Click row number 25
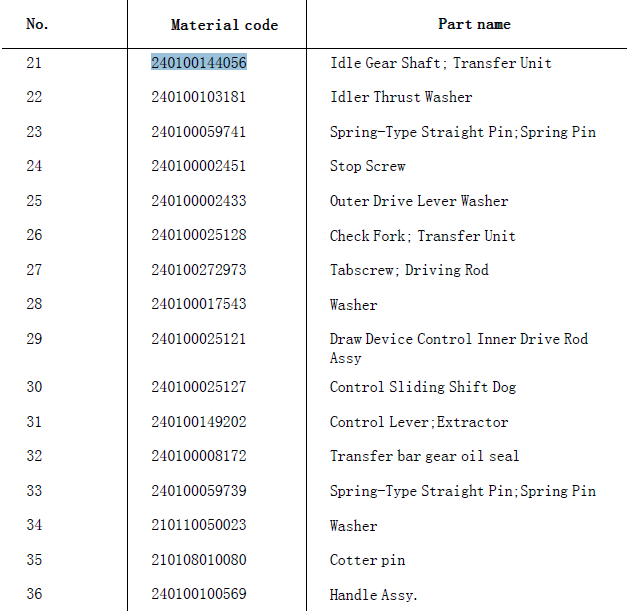 click(34, 200)
